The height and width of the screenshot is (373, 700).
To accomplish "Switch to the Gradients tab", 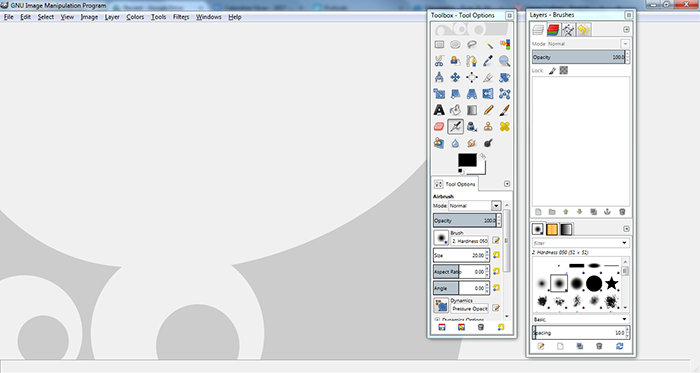I will click(566, 229).
